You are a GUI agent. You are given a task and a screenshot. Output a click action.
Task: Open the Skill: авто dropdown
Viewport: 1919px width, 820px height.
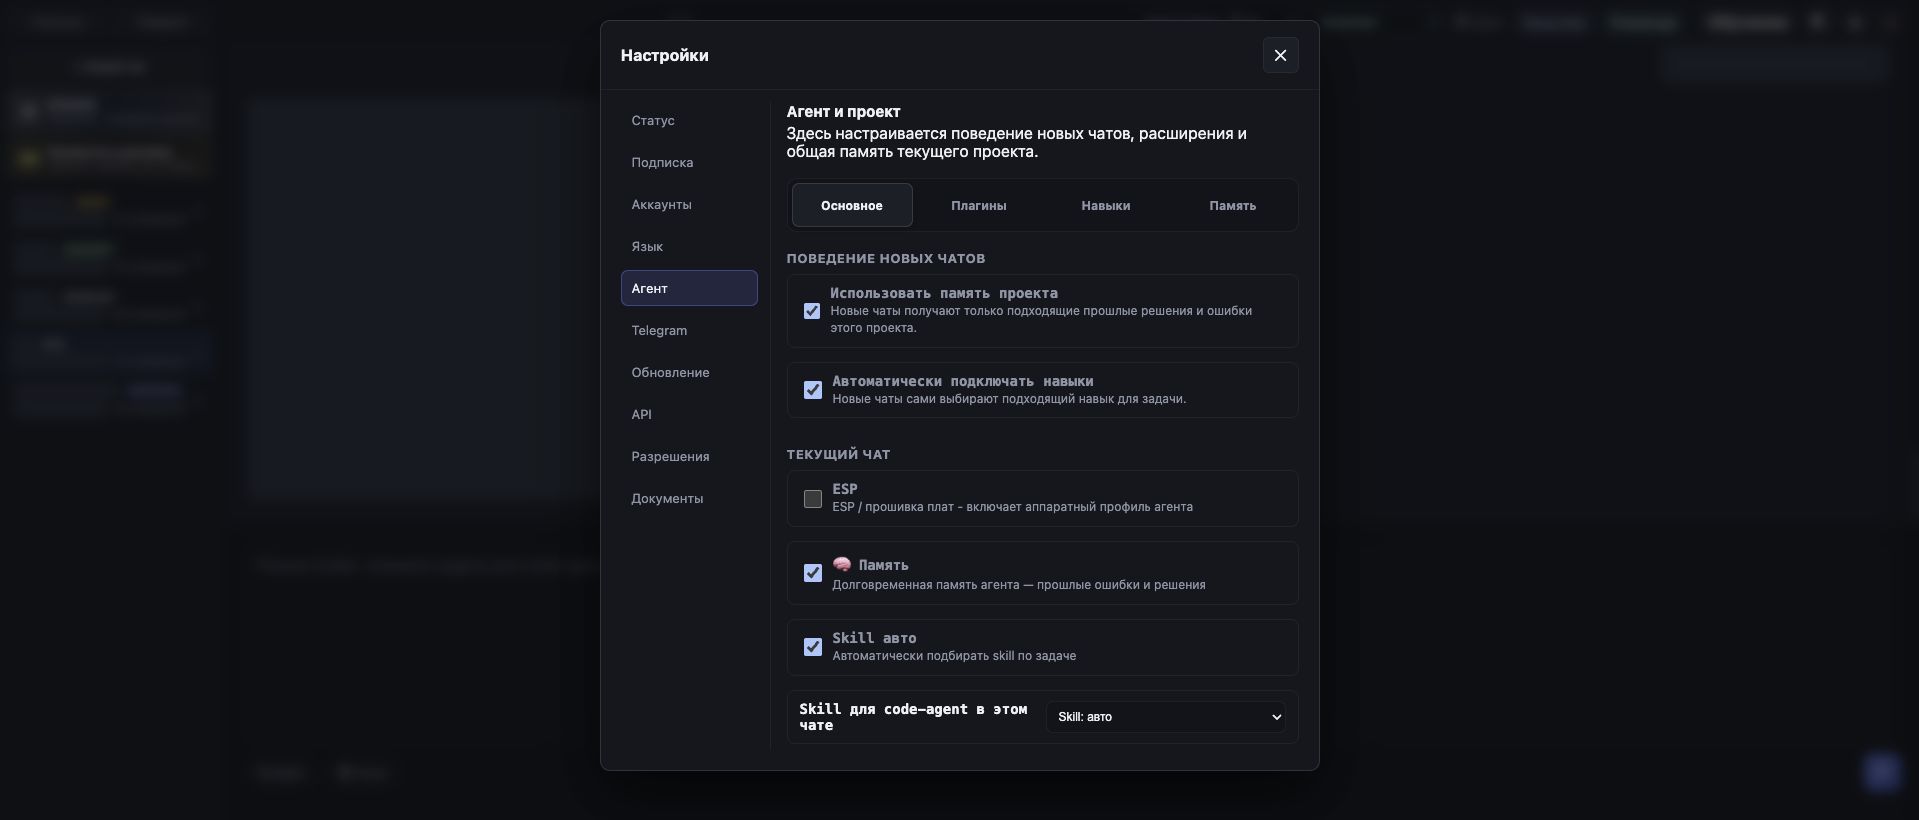point(1166,717)
